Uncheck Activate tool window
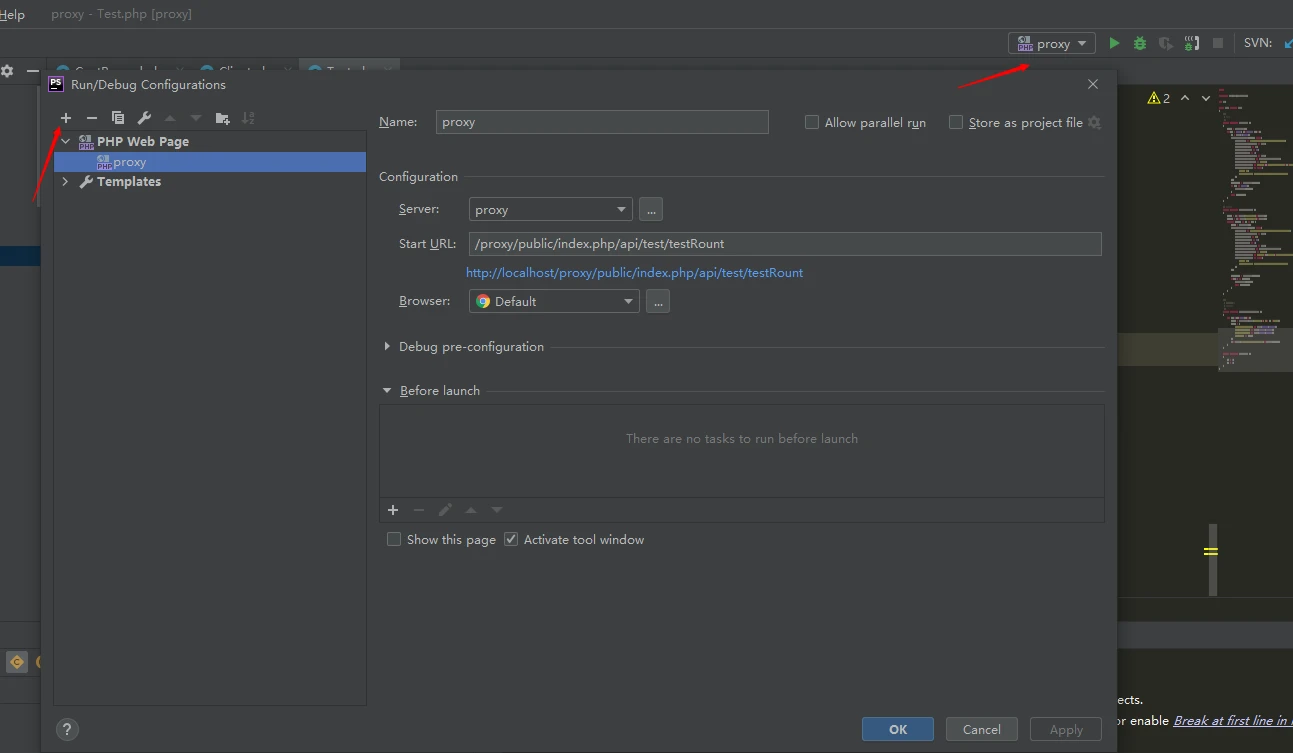This screenshot has height=753, width=1293. click(x=511, y=539)
